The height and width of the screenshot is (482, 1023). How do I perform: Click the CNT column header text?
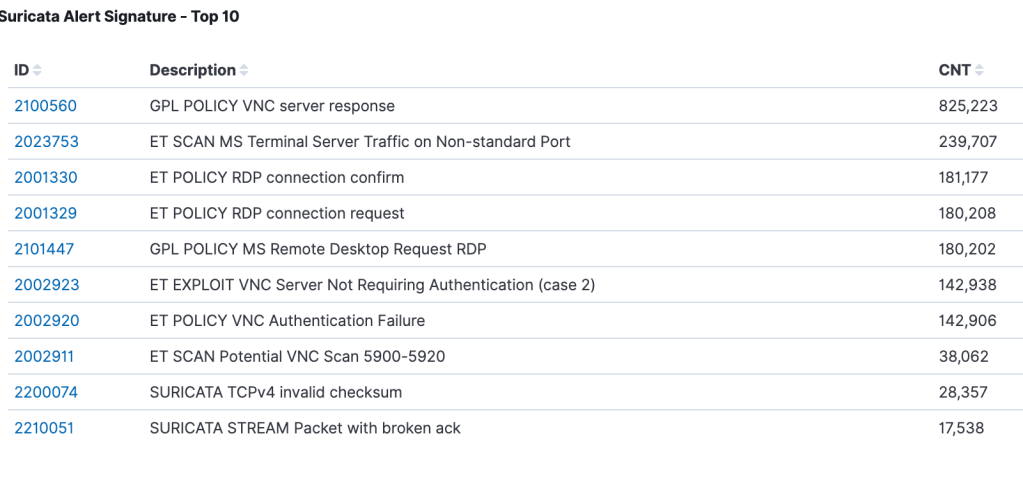[x=954, y=70]
